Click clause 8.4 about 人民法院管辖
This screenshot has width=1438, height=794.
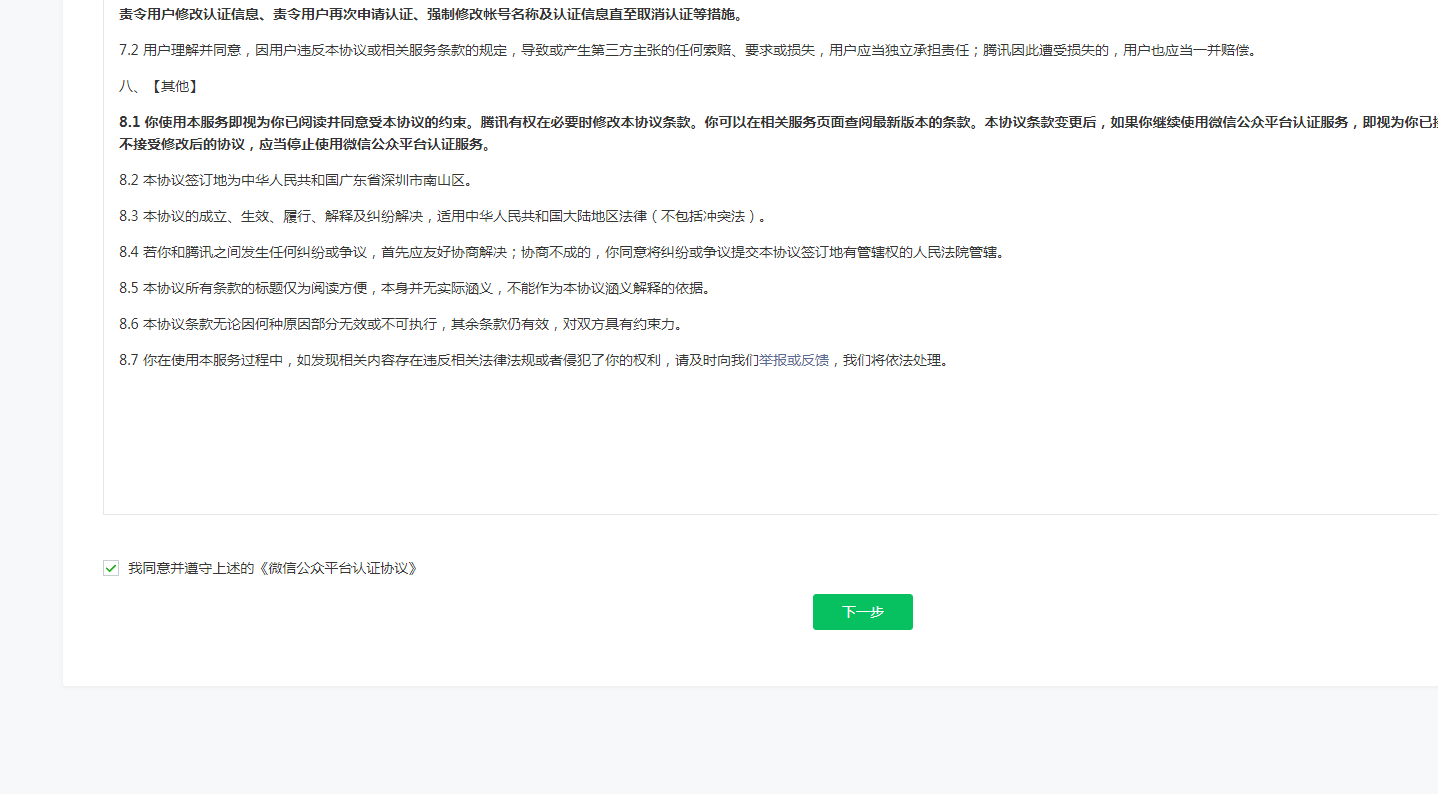(x=562, y=252)
